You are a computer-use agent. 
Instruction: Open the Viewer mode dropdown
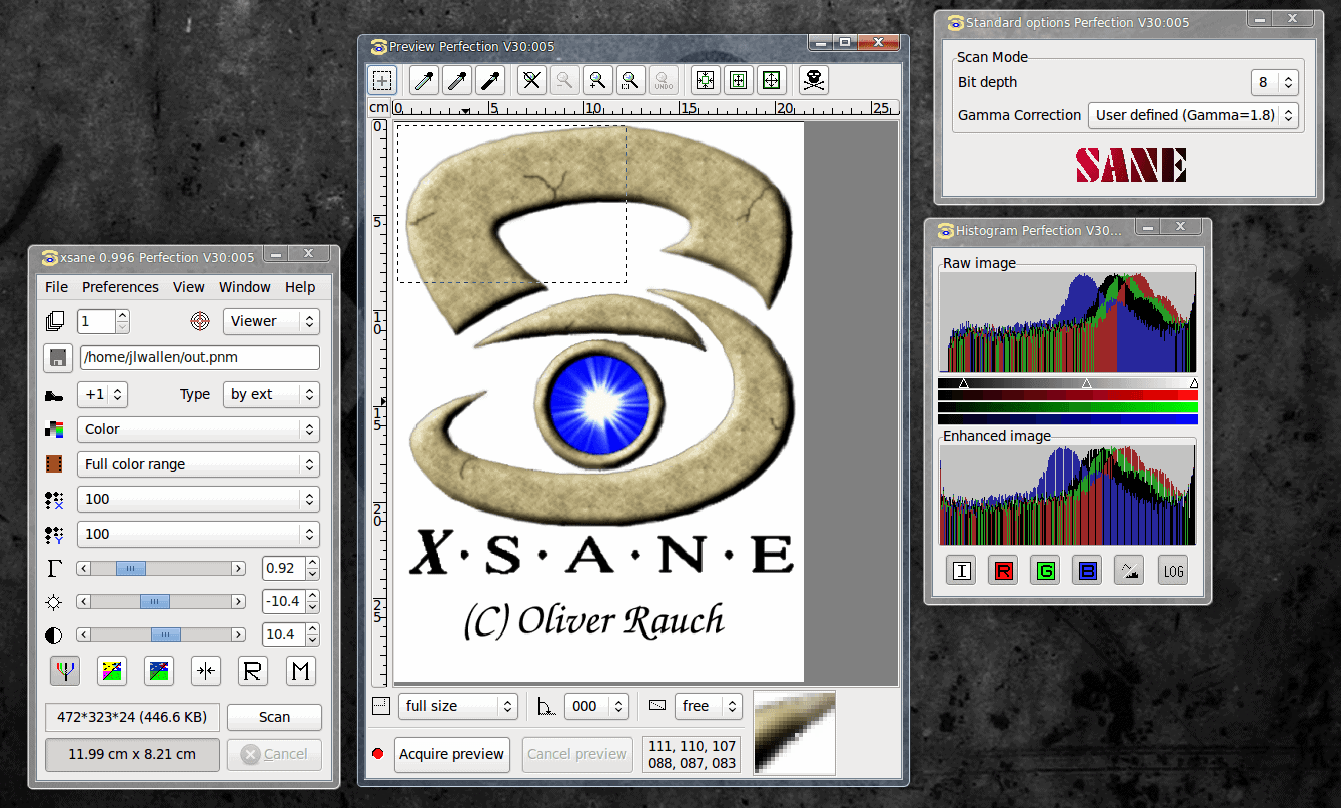coord(270,321)
